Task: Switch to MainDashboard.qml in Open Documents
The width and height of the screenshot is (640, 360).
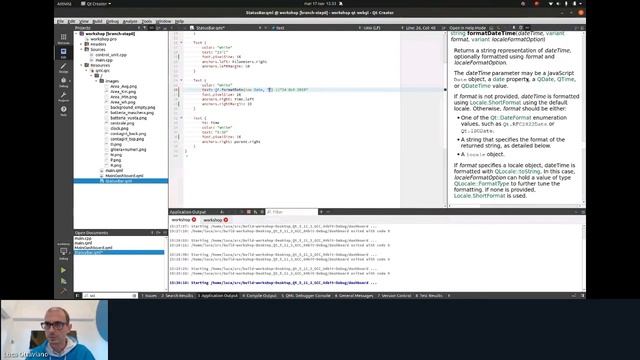Action: pyautogui.click(x=93, y=248)
